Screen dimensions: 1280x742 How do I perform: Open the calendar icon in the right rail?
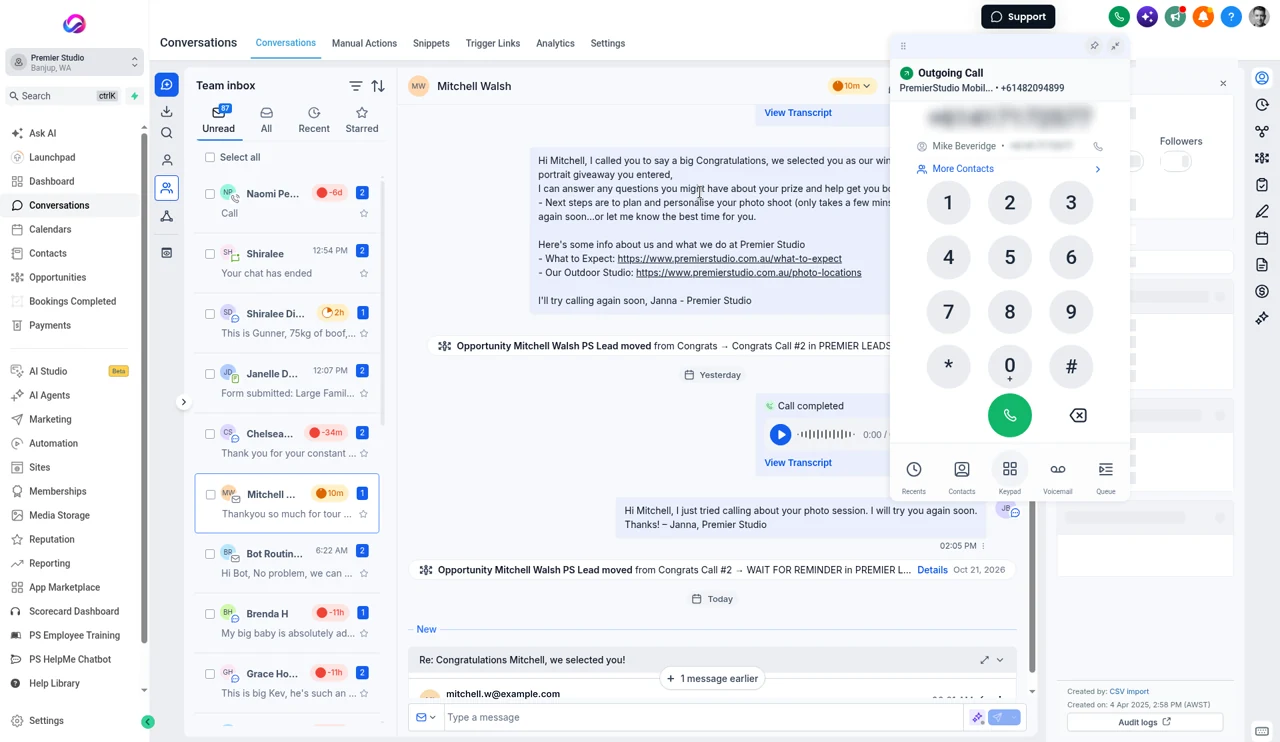pos(1262,238)
